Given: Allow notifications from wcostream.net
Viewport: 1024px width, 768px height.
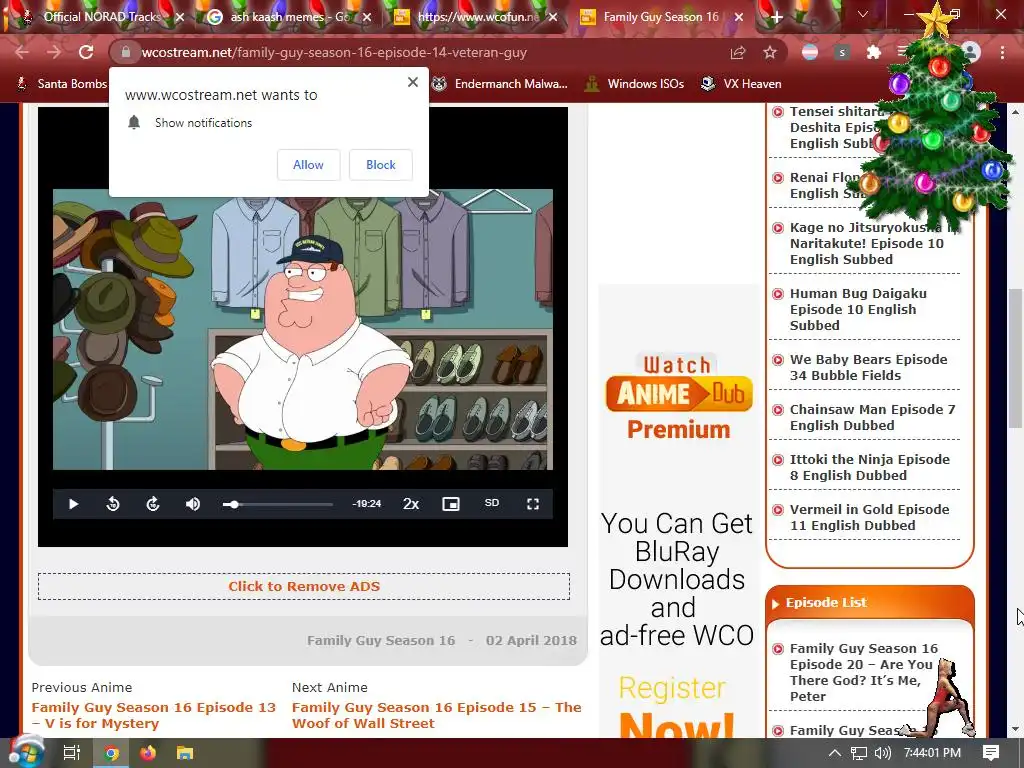Looking at the screenshot, I should pos(308,165).
